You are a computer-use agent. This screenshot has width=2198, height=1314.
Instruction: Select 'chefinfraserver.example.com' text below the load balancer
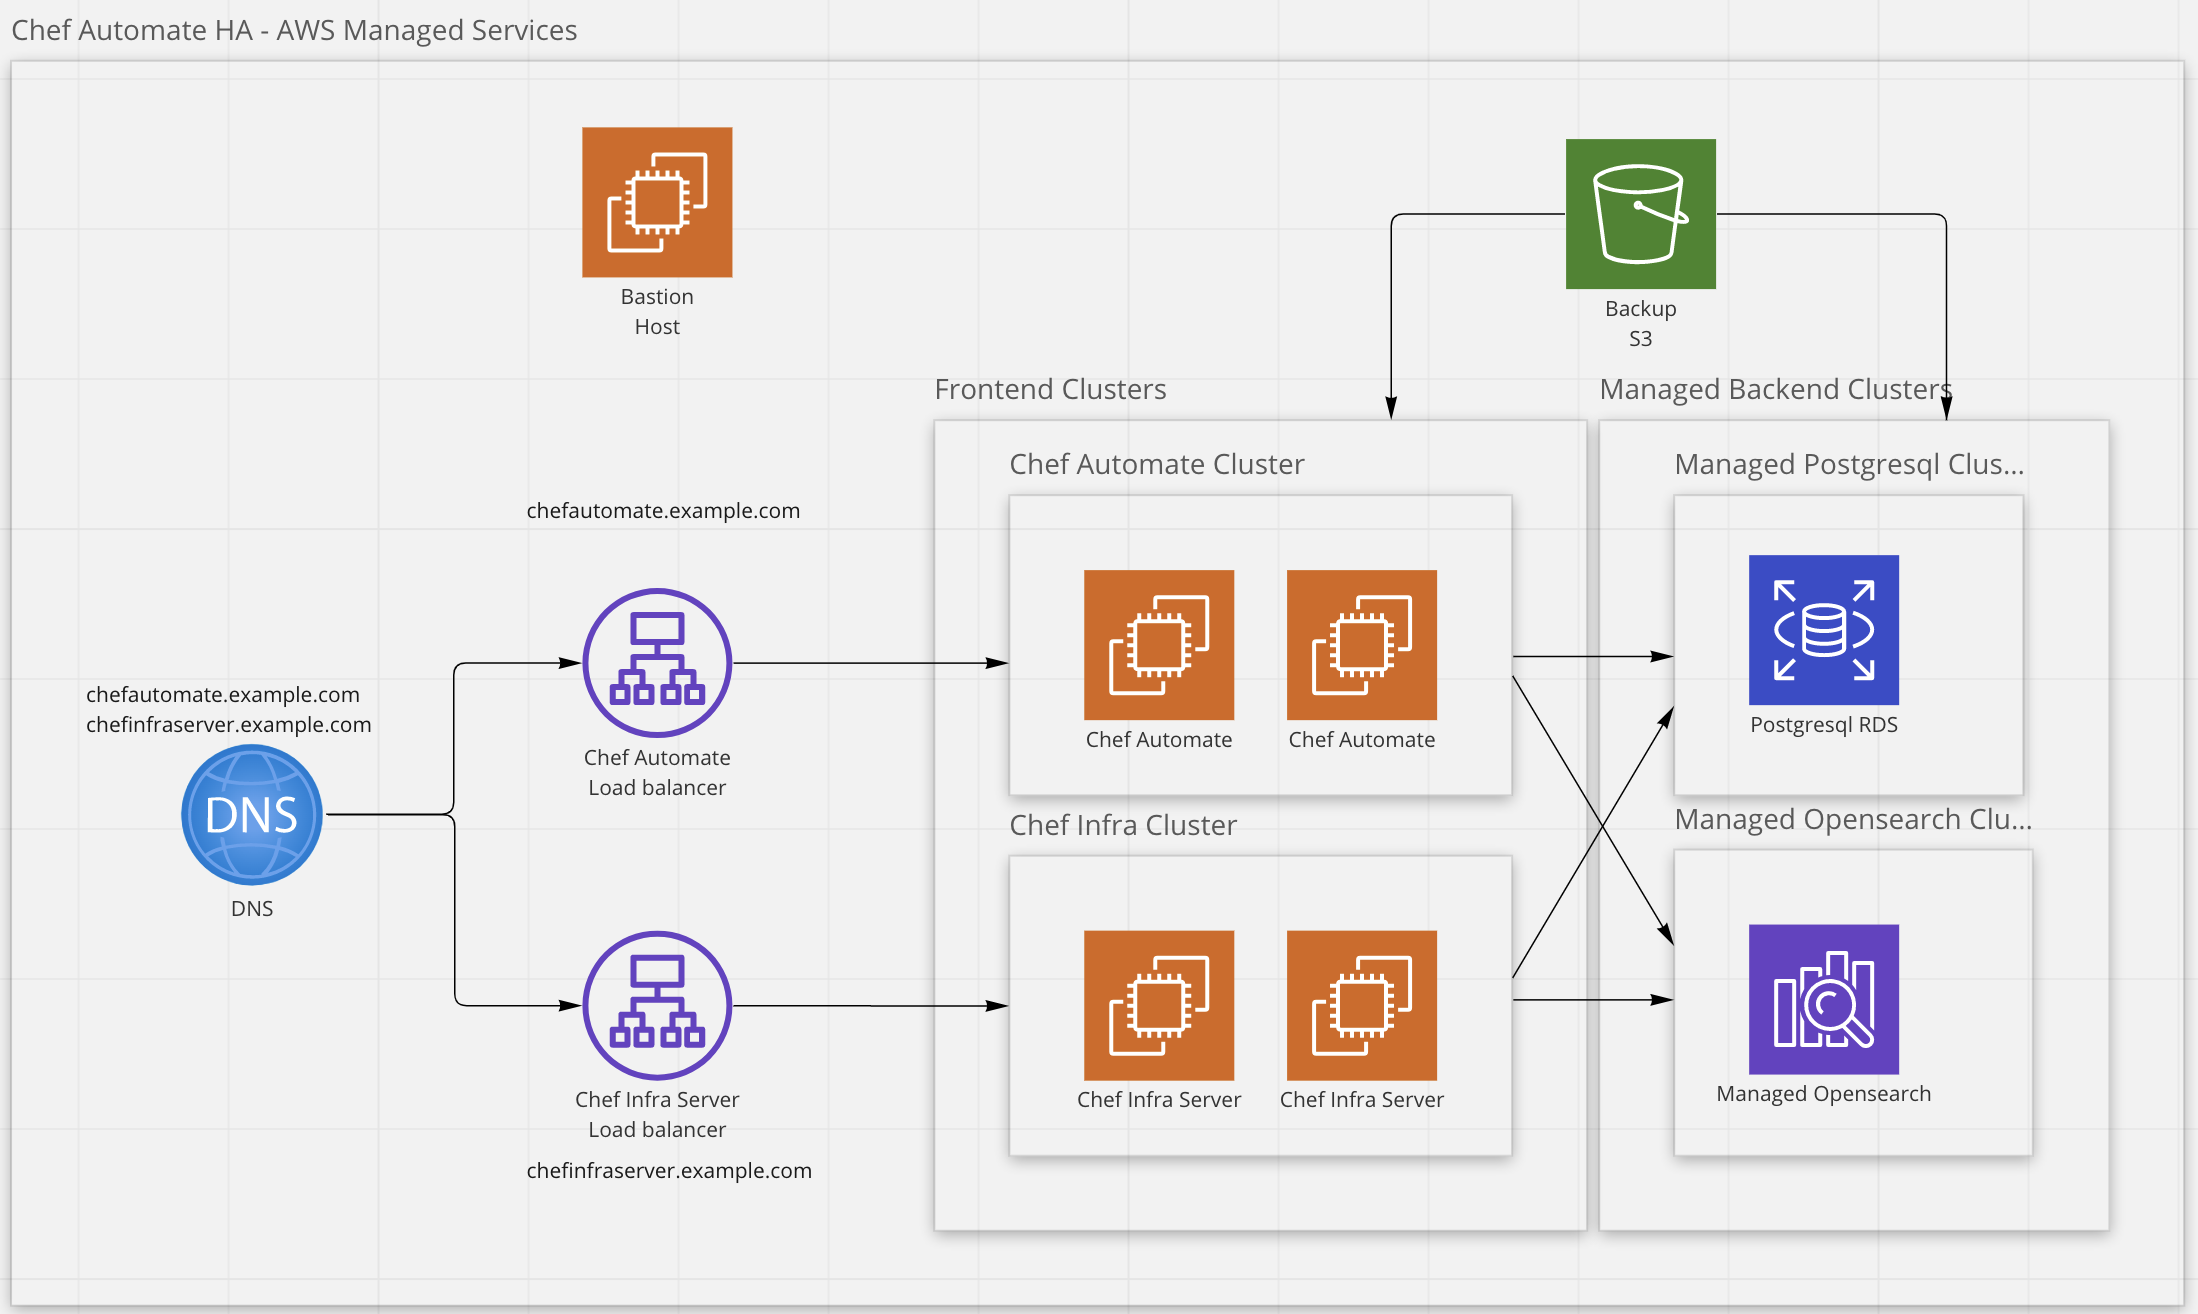[x=669, y=1170]
